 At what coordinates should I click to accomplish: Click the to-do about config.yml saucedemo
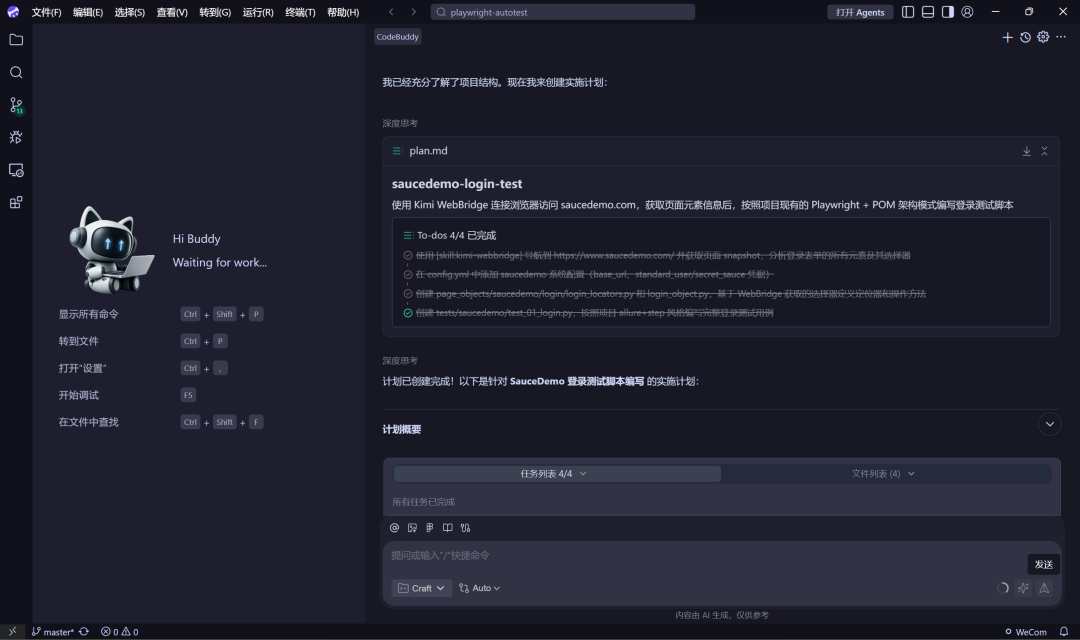(589, 275)
